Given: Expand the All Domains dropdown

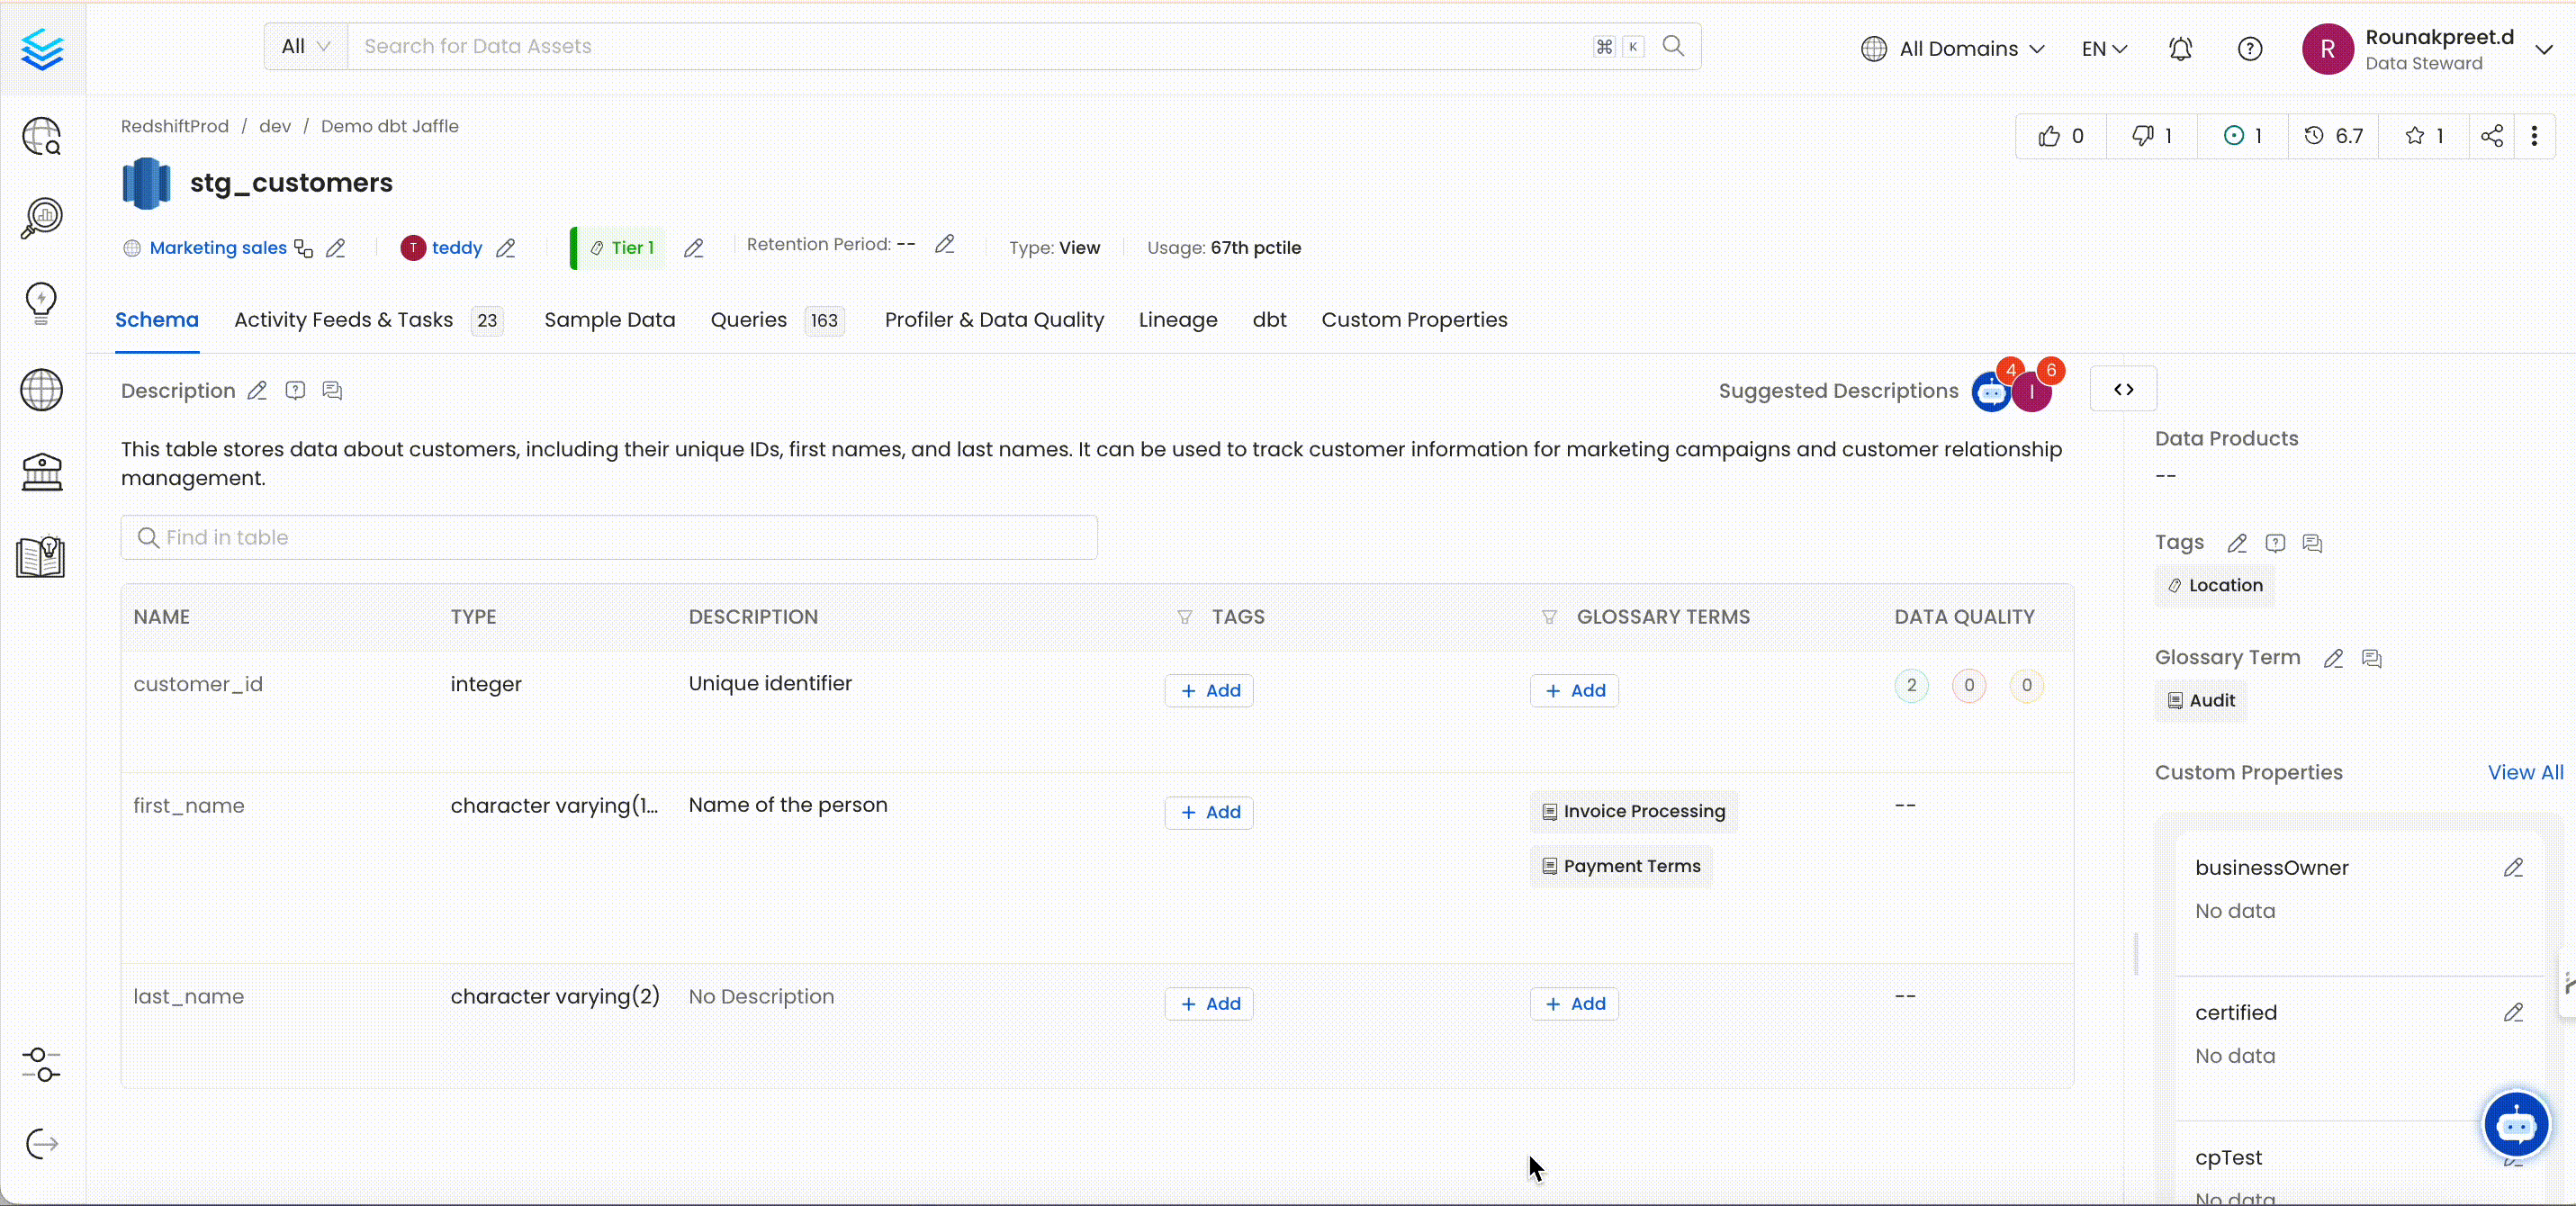Looking at the screenshot, I should (1951, 47).
